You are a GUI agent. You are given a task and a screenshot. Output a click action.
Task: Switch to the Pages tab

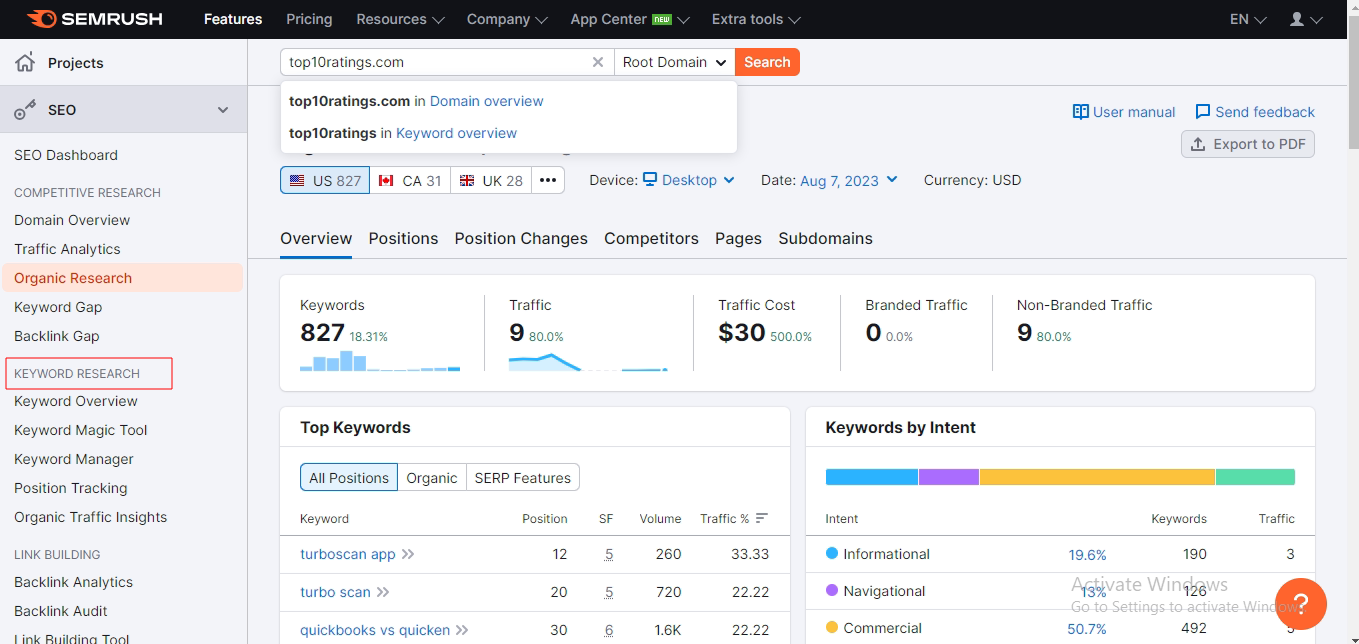pos(738,238)
